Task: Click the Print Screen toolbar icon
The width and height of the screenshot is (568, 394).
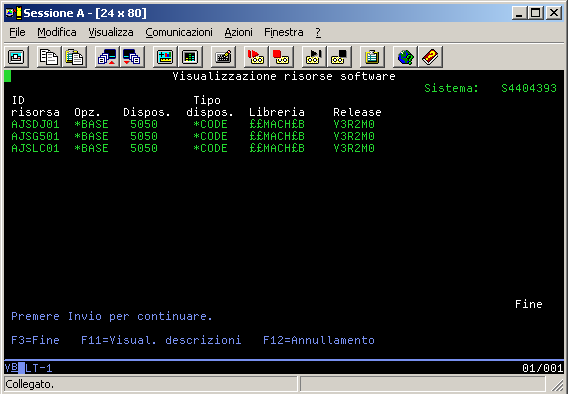Action: click(x=16, y=57)
